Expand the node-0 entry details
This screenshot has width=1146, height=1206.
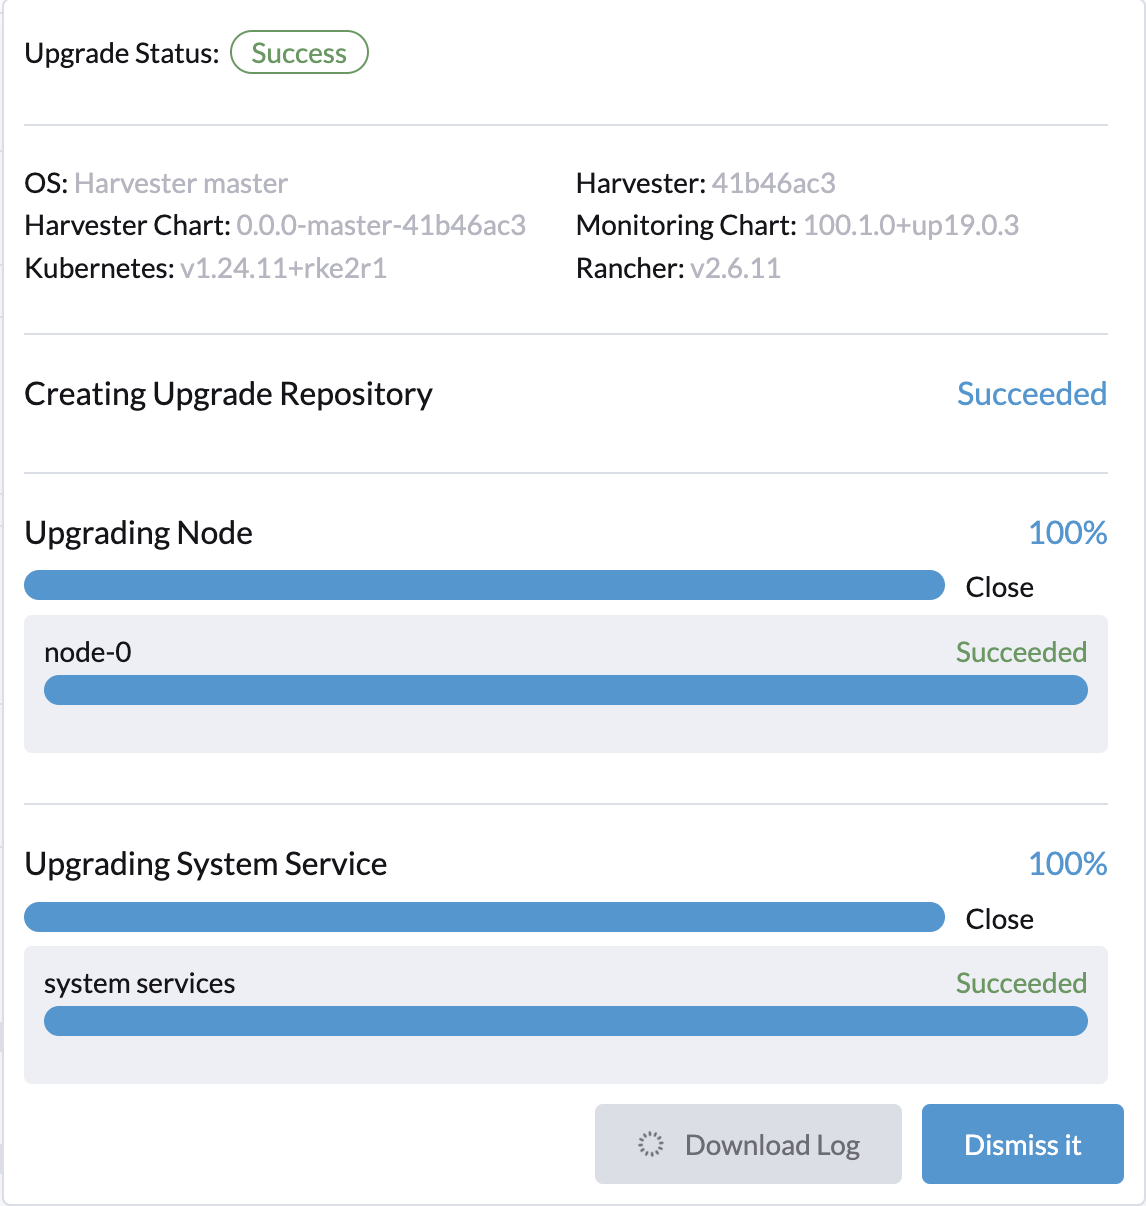pyautogui.click(x=88, y=651)
